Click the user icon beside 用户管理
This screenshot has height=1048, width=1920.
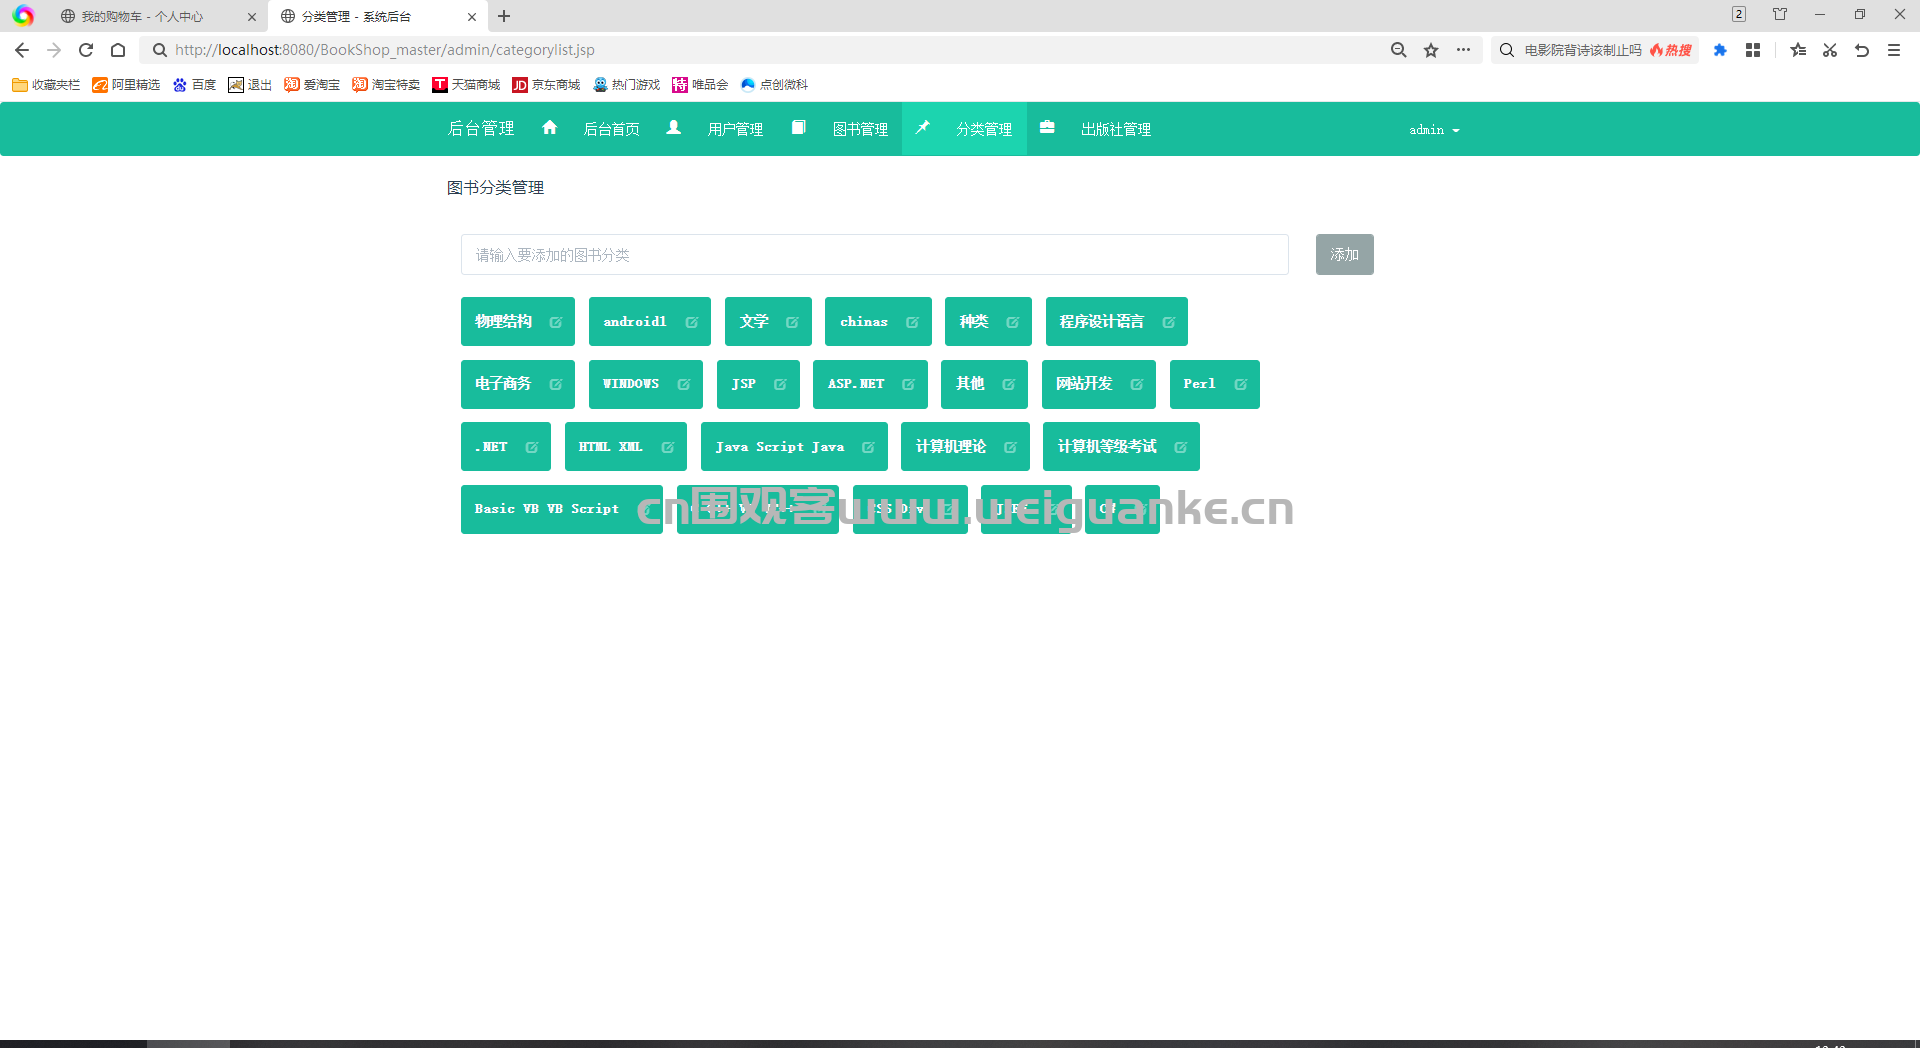674,127
